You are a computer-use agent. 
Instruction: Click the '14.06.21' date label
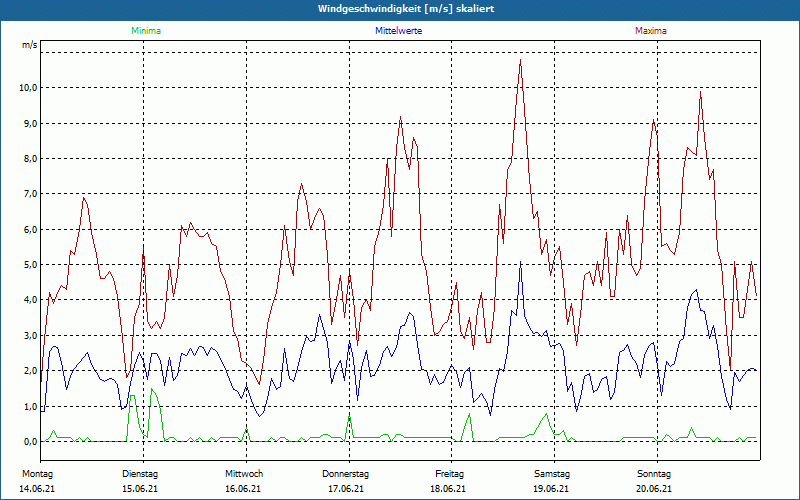37,489
